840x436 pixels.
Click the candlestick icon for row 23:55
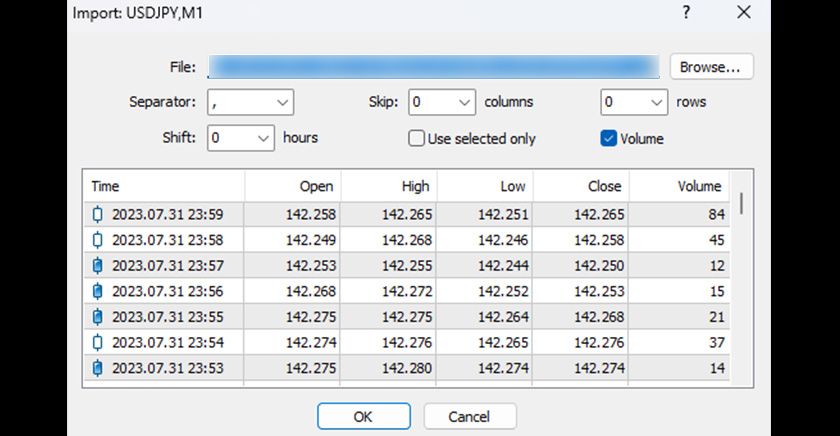point(97,317)
